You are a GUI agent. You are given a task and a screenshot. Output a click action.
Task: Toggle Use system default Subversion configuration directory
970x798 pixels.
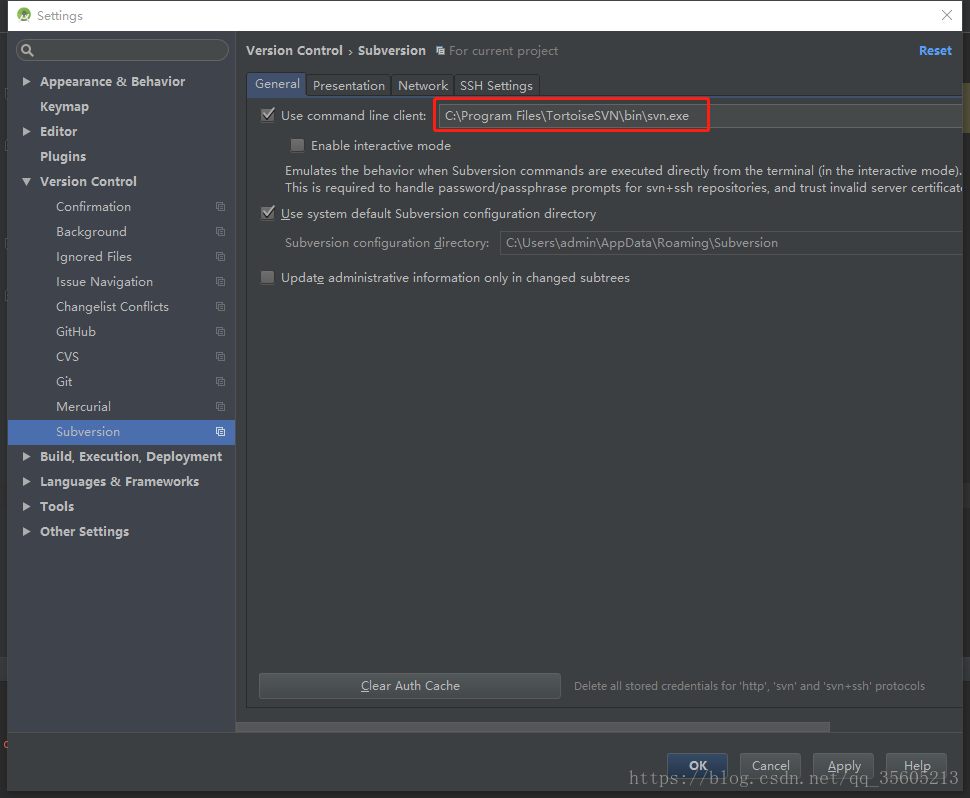(x=268, y=213)
